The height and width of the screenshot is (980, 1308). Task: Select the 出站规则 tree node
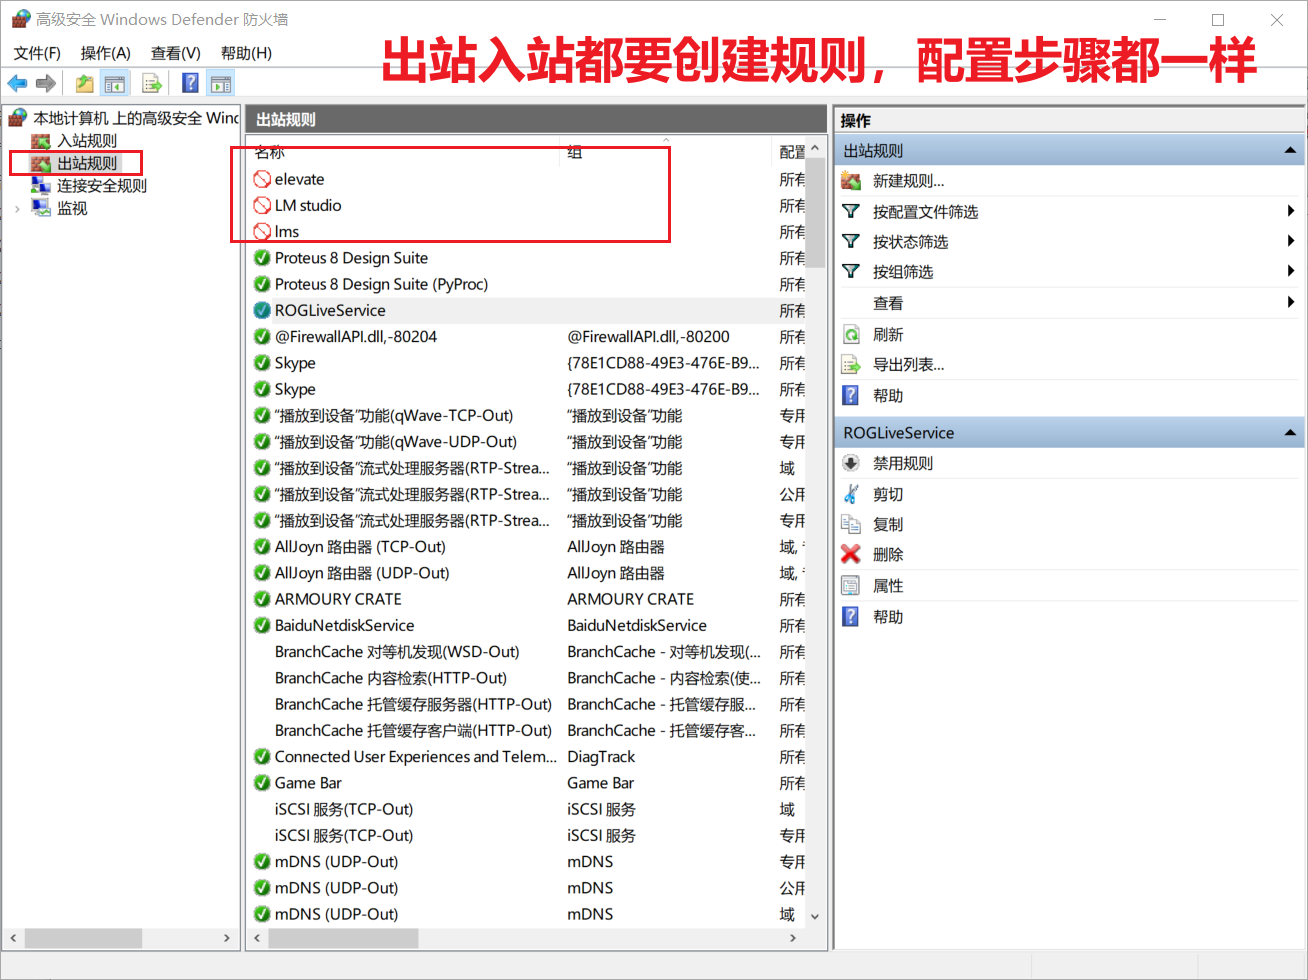[86, 163]
